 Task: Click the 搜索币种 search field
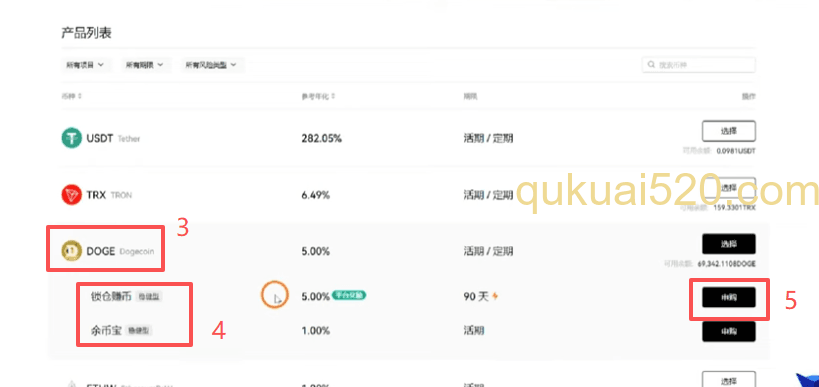click(x=698, y=65)
